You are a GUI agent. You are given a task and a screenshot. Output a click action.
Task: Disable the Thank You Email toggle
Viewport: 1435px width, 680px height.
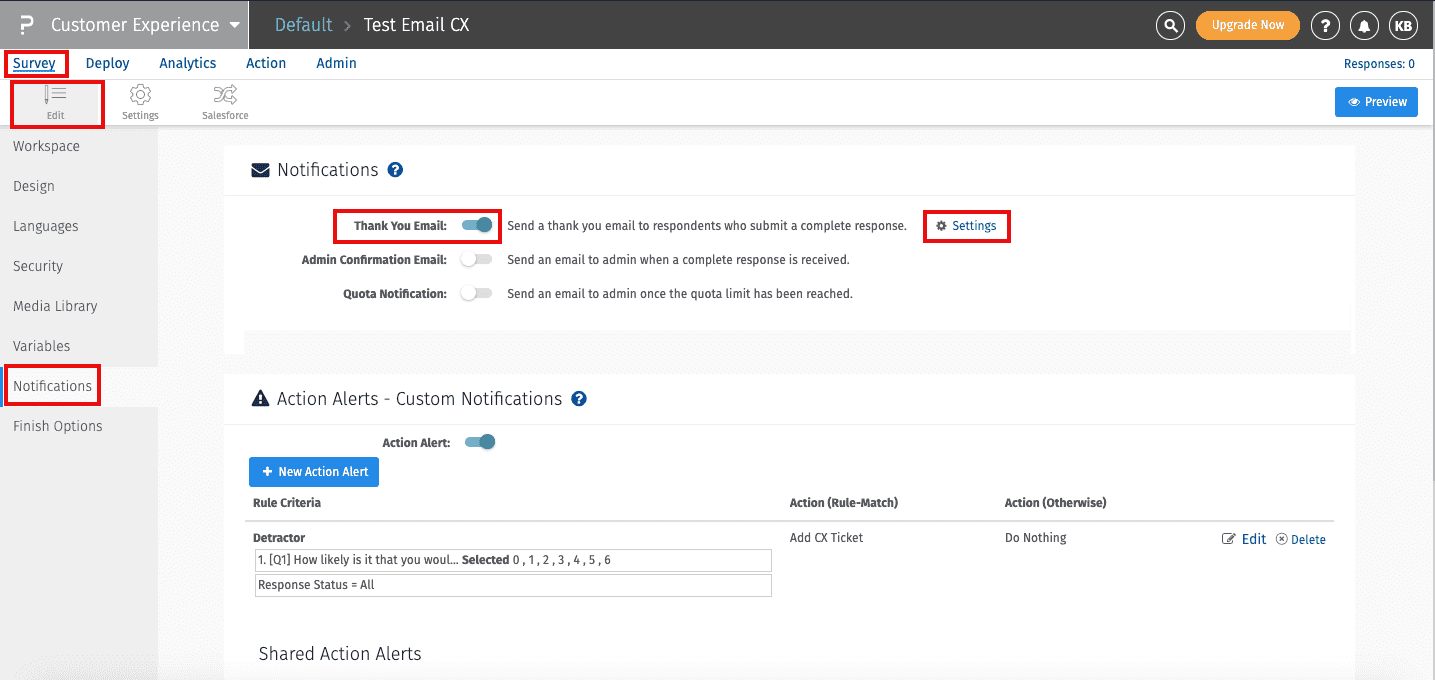coord(478,226)
